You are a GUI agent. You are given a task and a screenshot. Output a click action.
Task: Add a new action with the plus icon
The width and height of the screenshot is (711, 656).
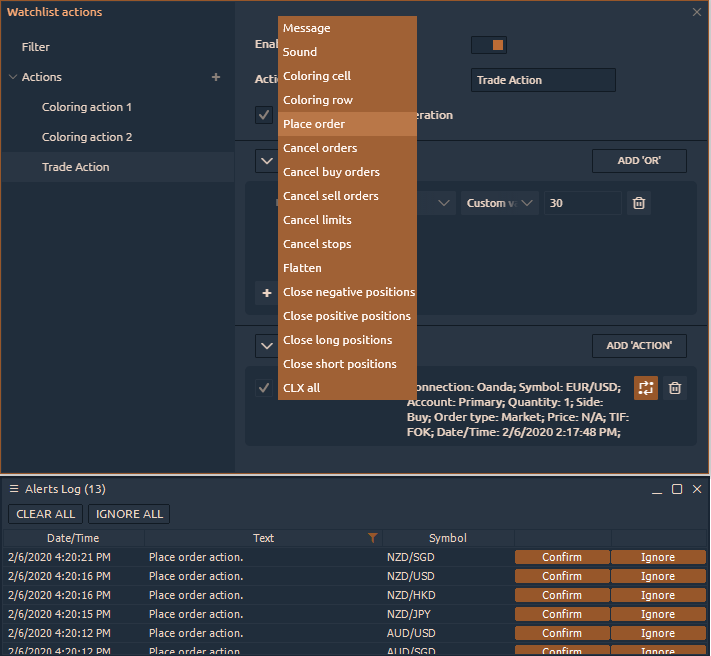click(216, 77)
